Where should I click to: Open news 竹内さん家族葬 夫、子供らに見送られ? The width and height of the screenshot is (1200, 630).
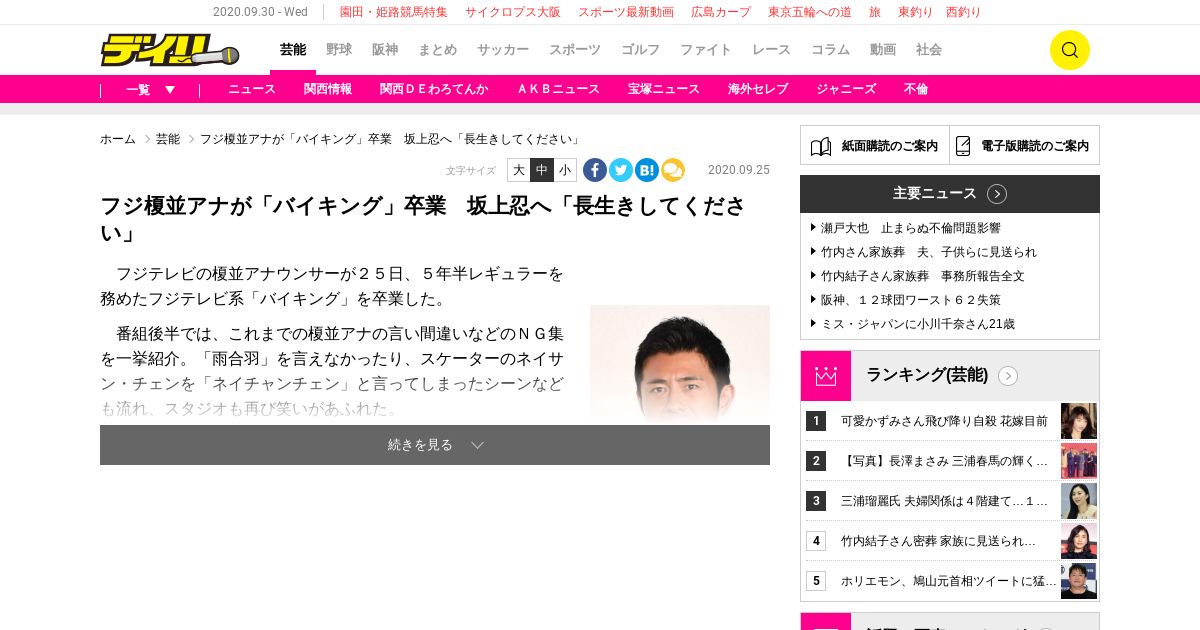(x=929, y=252)
